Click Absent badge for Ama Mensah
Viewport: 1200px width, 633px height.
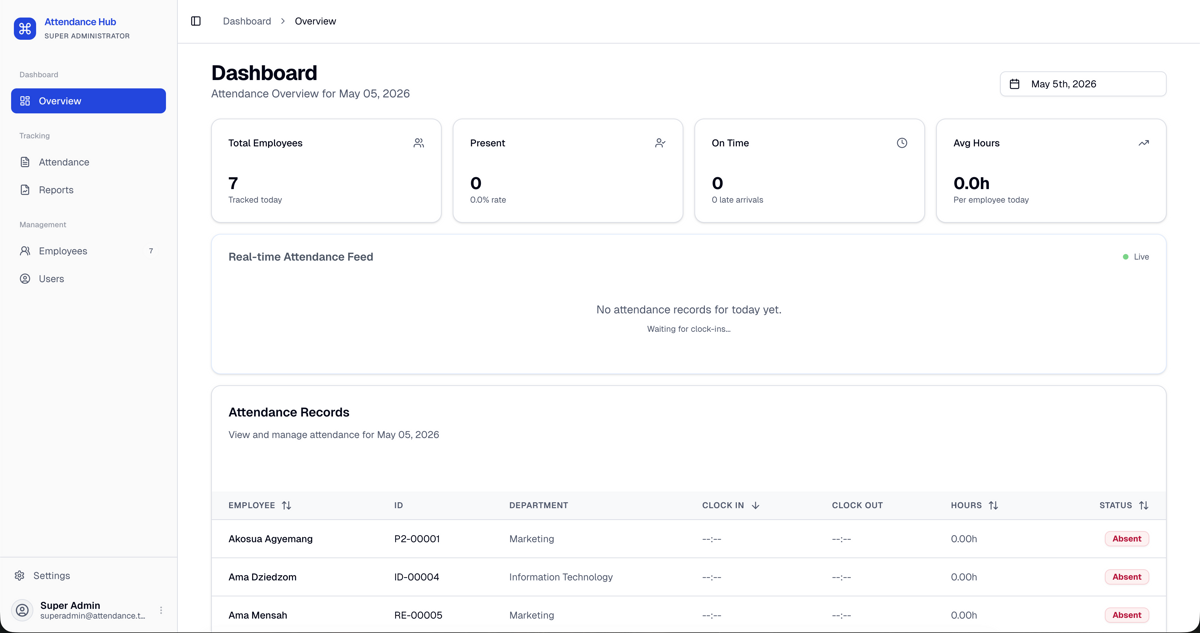[1127, 615]
